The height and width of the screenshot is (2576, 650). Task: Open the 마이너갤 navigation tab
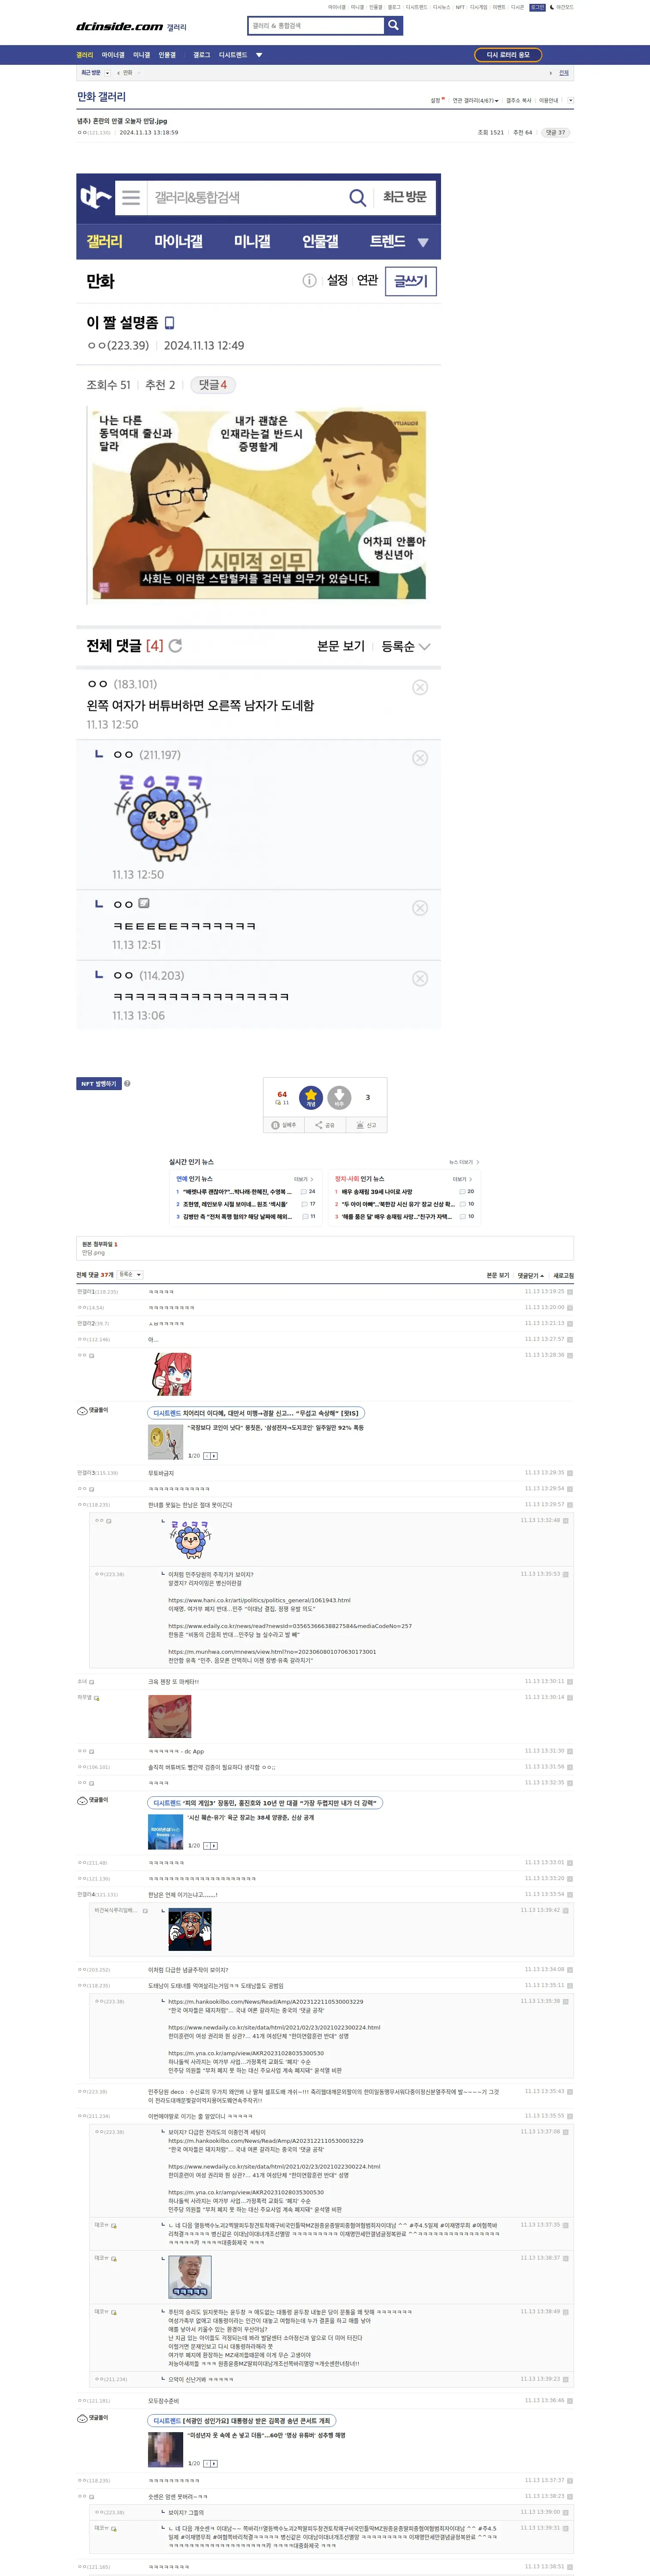113,55
